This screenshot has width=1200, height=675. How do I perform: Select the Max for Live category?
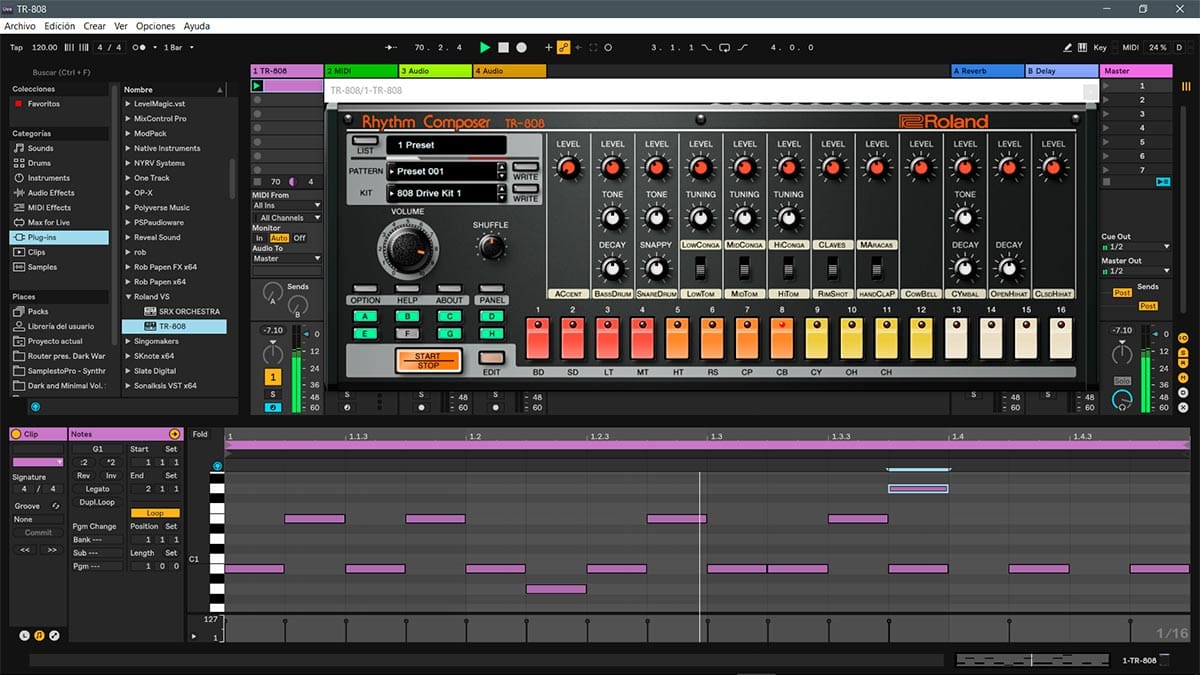(48, 223)
